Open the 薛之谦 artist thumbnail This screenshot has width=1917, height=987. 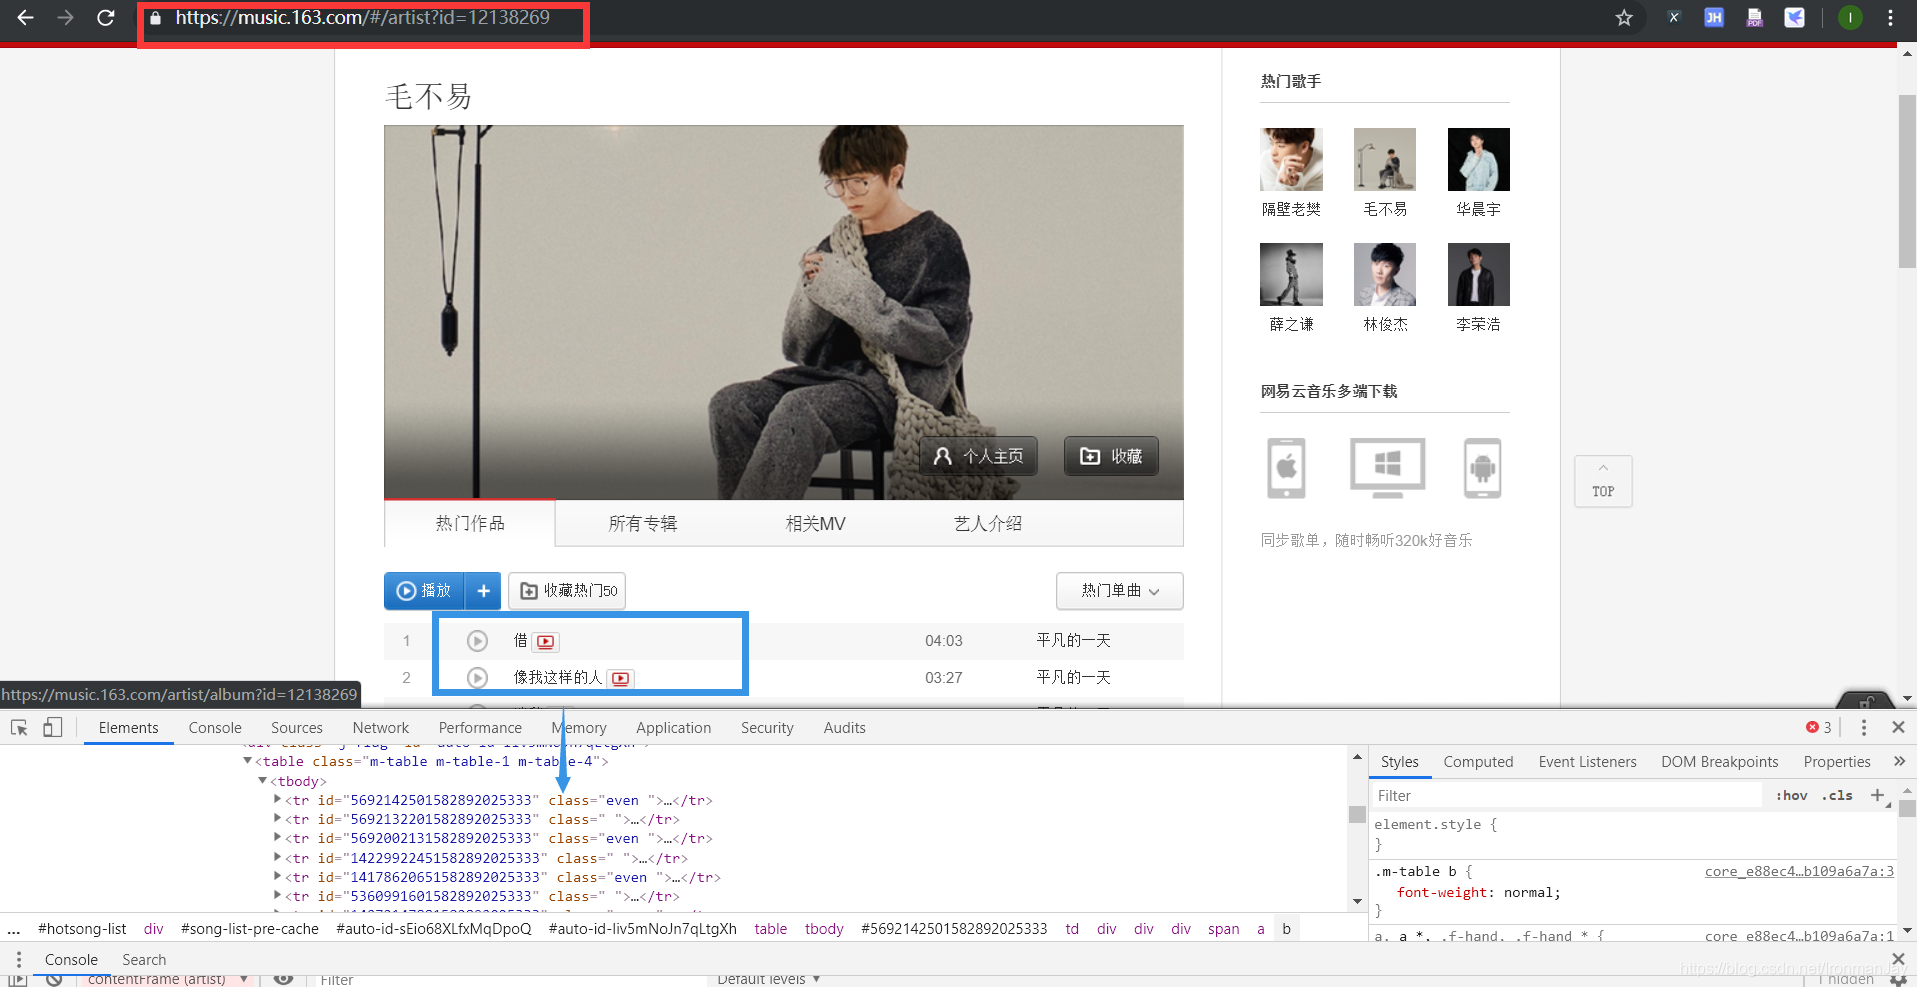pos(1291,274)
